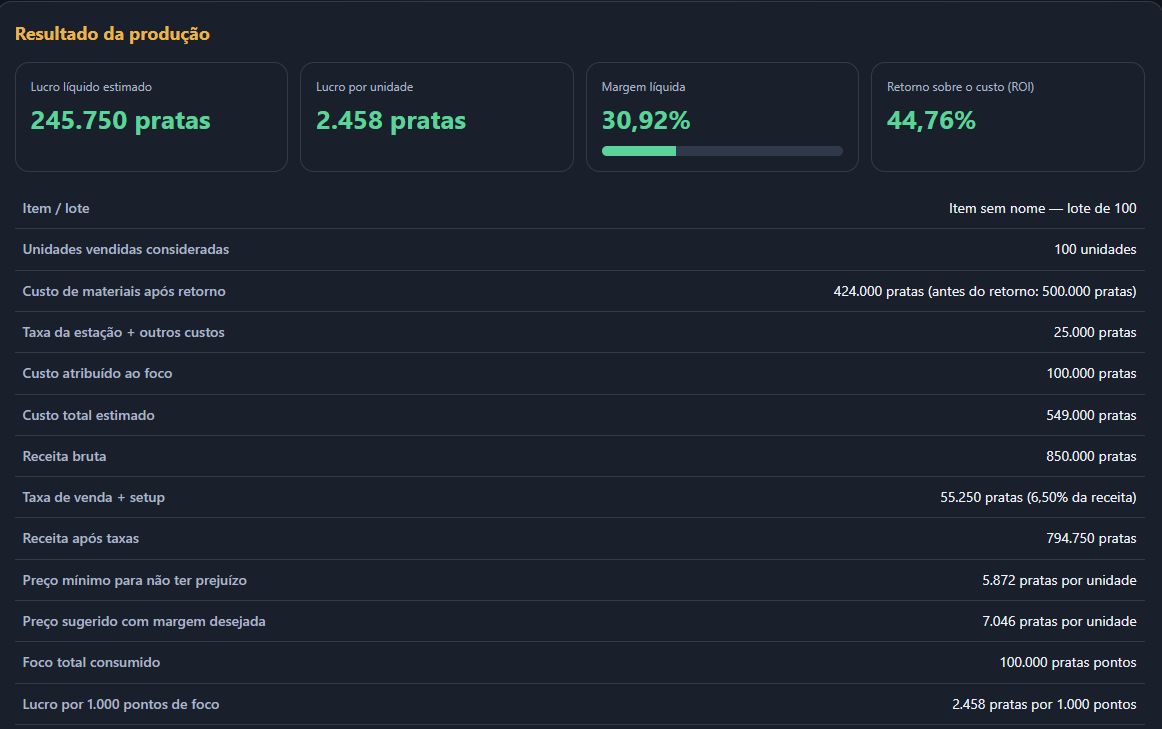Click "Lucro por 1.000 pontos de foco" label
This screenshot has width=1162, height=729.
point(121,704)
